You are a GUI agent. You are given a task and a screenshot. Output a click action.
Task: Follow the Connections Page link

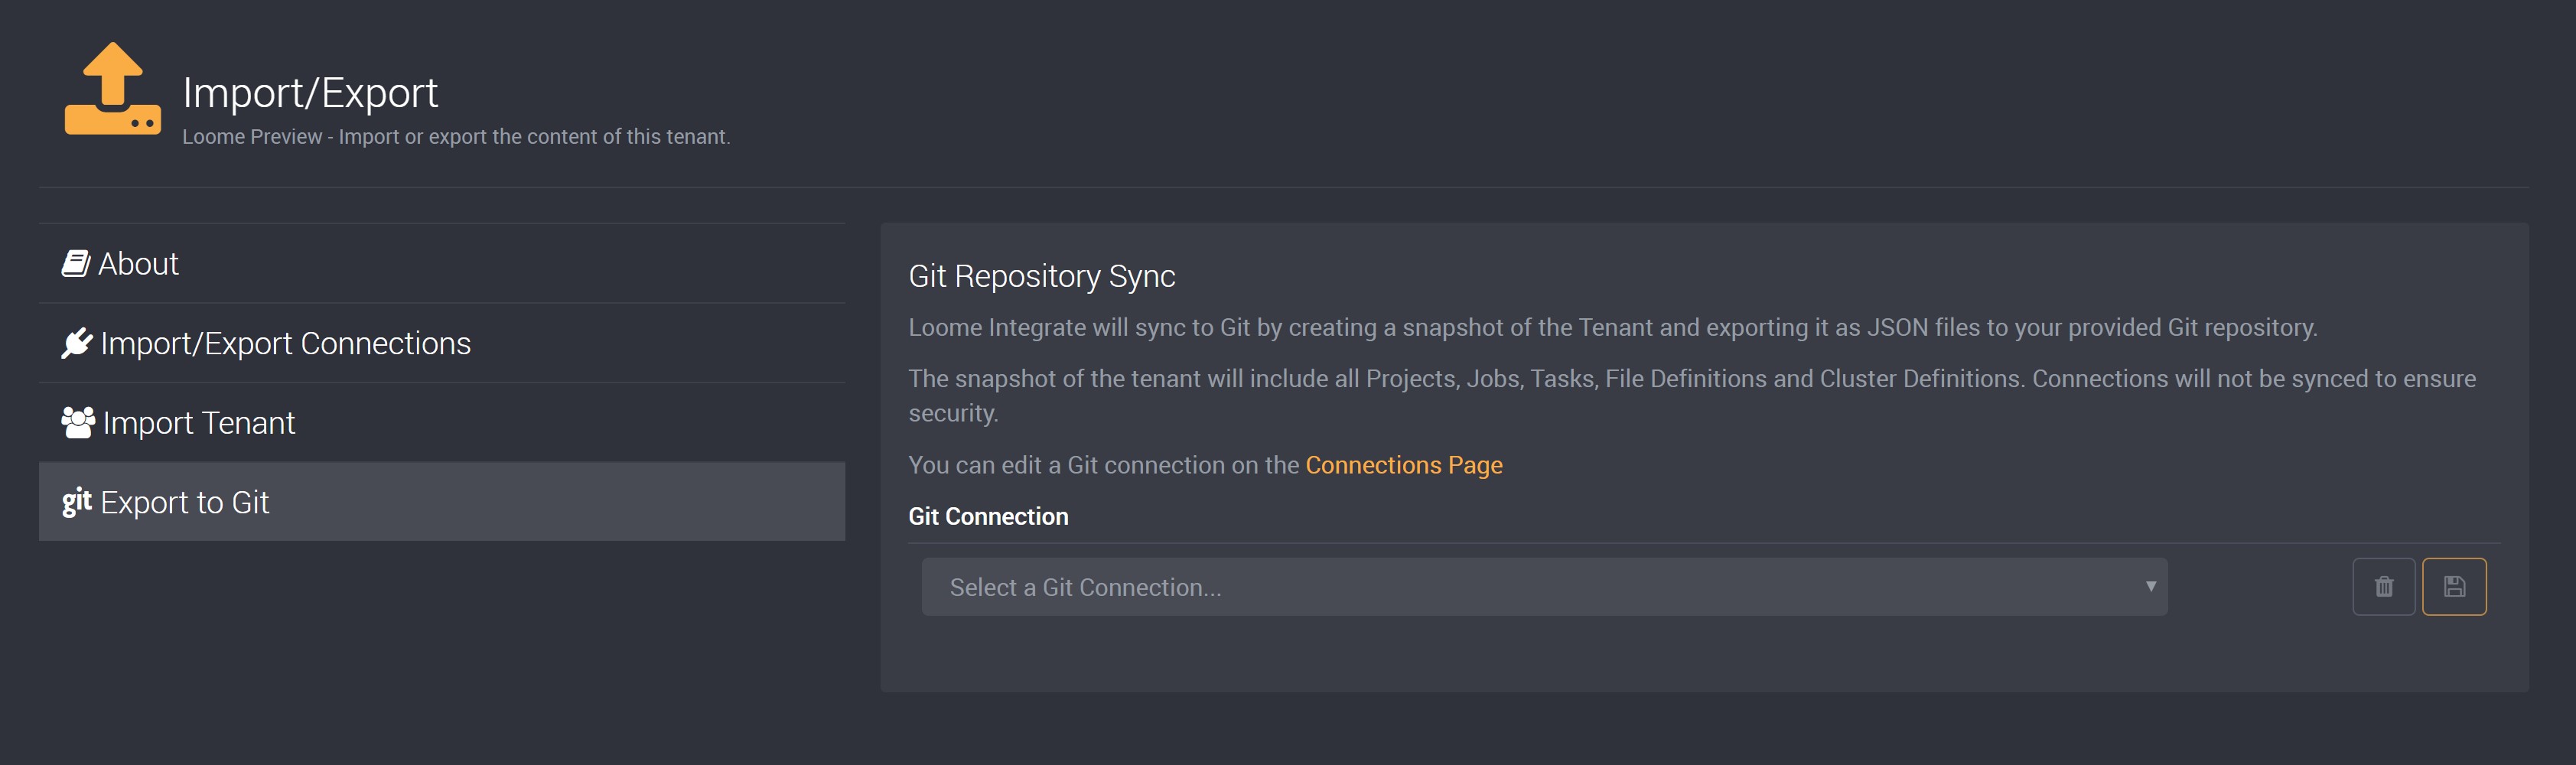1404,465
